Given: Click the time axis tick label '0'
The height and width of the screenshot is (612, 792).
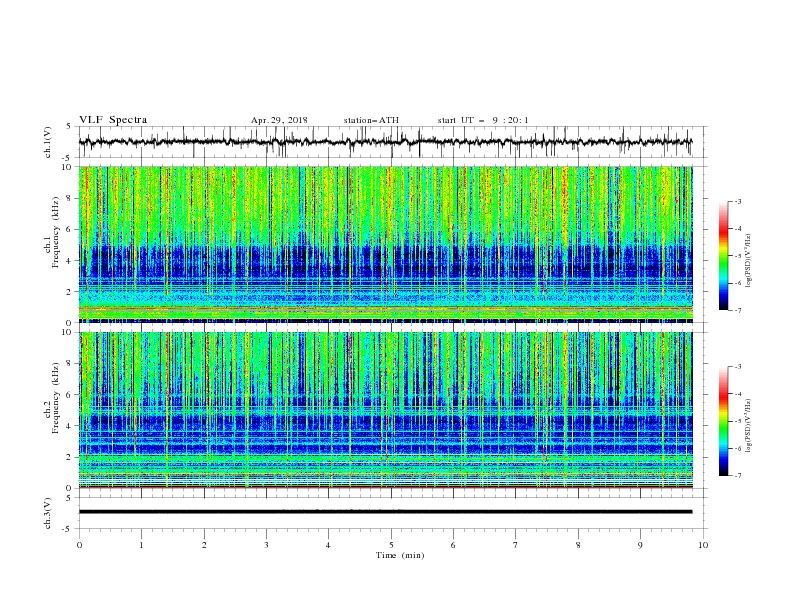Looking at the screenshot, I should [x=79, y=545].
